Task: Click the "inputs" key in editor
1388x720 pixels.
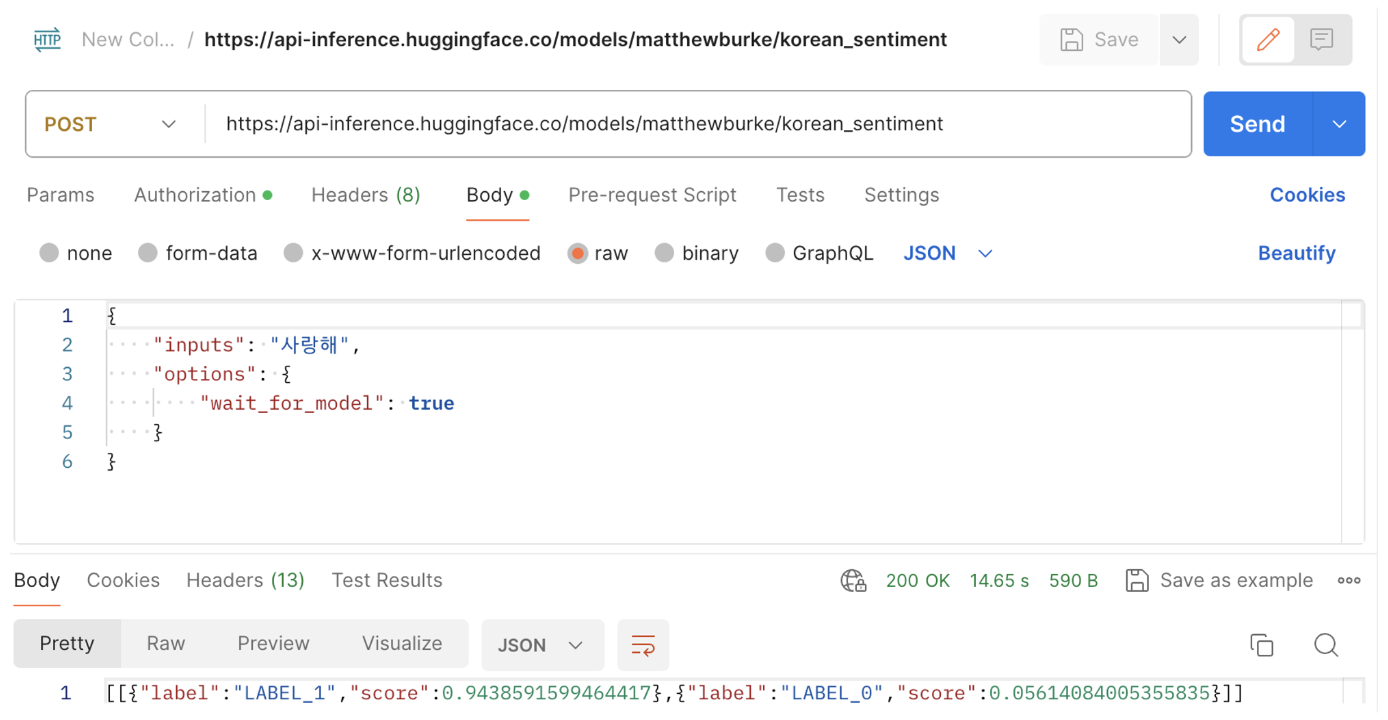Action: [x=200, y=345]
